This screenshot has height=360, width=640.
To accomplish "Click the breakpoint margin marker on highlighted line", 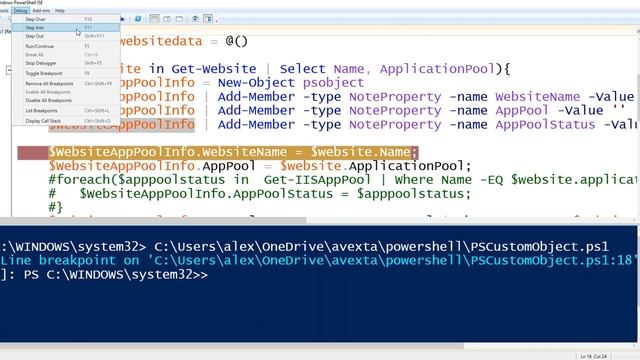I will pos(33,153).
